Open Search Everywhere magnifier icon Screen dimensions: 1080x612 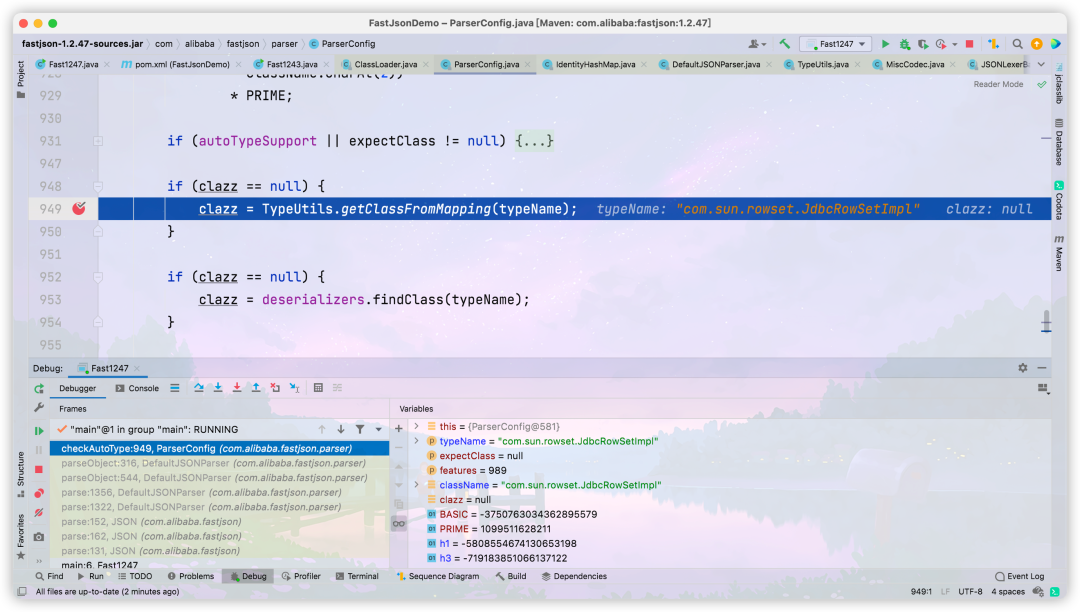pos(1017,43)
